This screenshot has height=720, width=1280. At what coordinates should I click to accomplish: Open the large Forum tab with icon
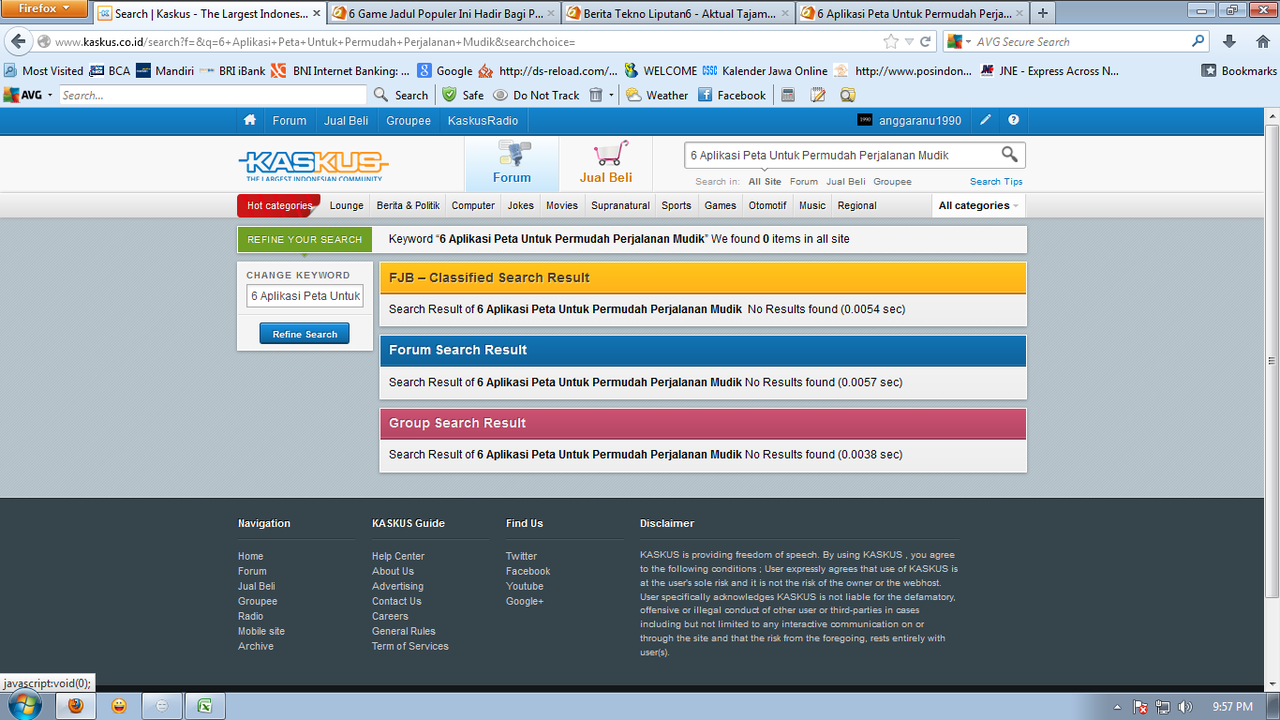pos(512,163)
